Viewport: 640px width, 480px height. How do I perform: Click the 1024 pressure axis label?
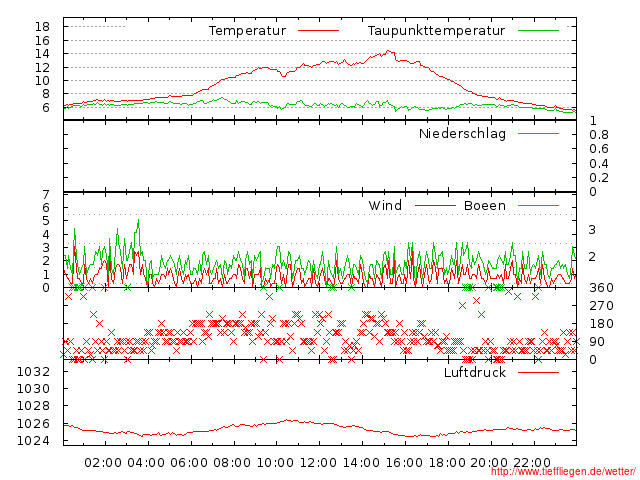pyautogui.click(x=33, y=441)
